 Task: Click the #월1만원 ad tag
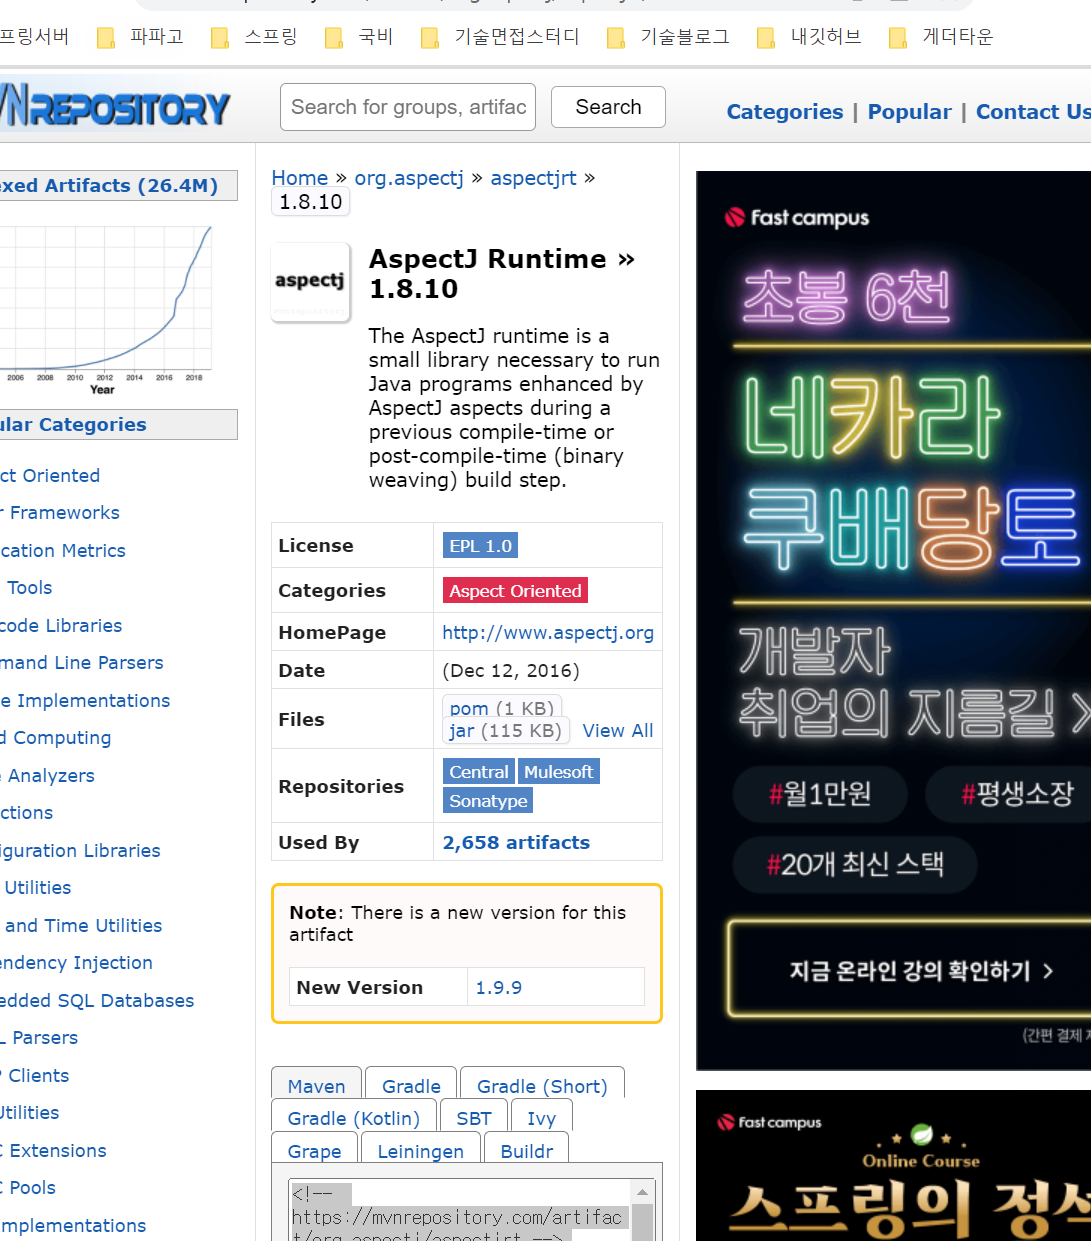(820, 794)
